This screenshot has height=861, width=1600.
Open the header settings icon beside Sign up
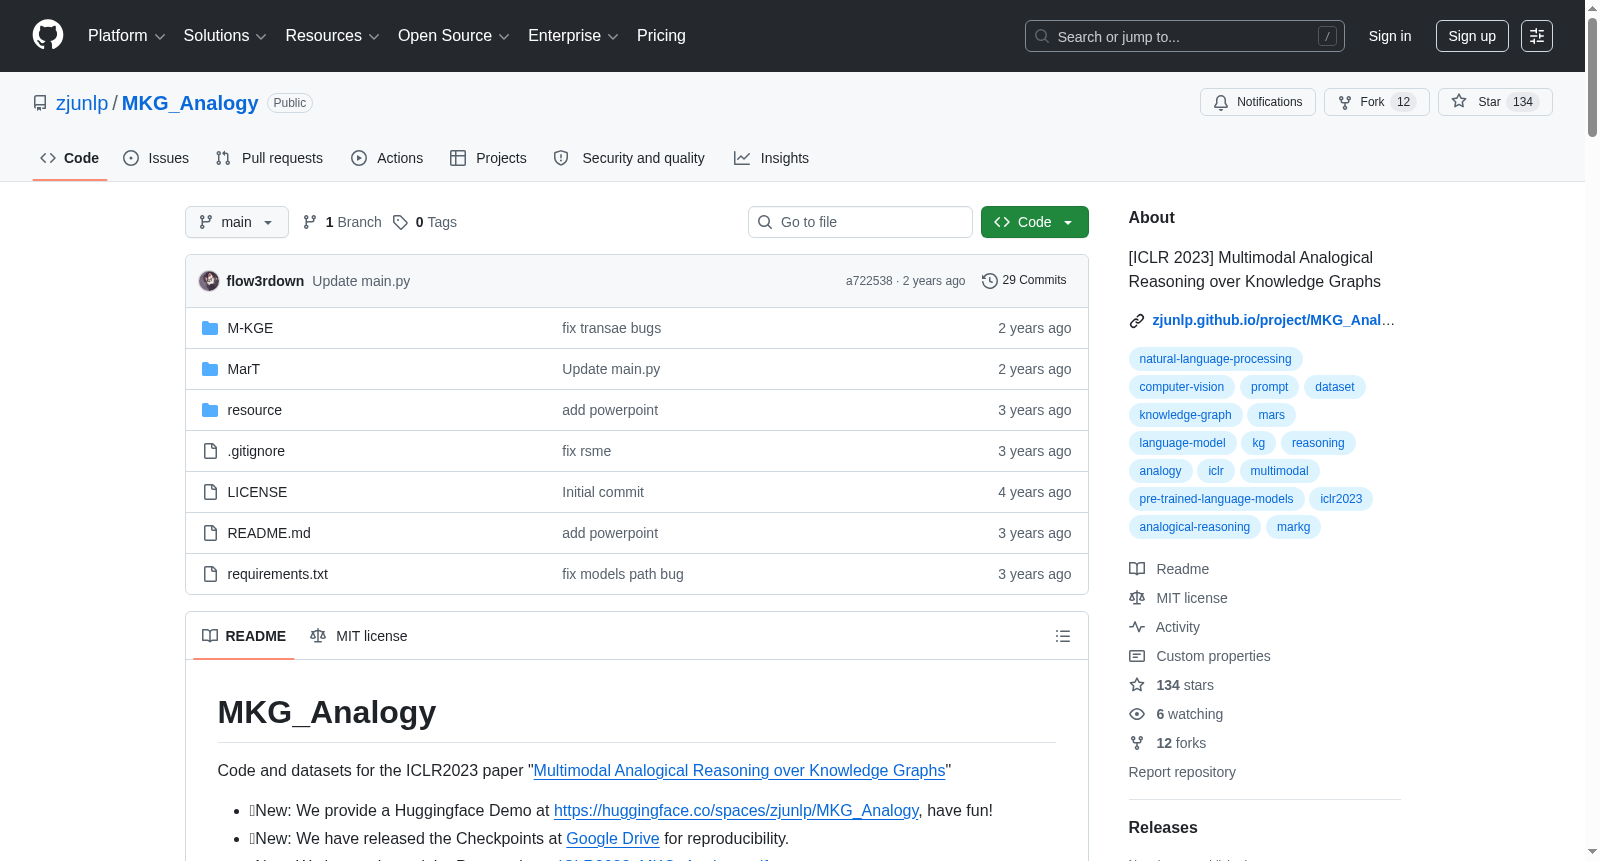[1537, 36]
